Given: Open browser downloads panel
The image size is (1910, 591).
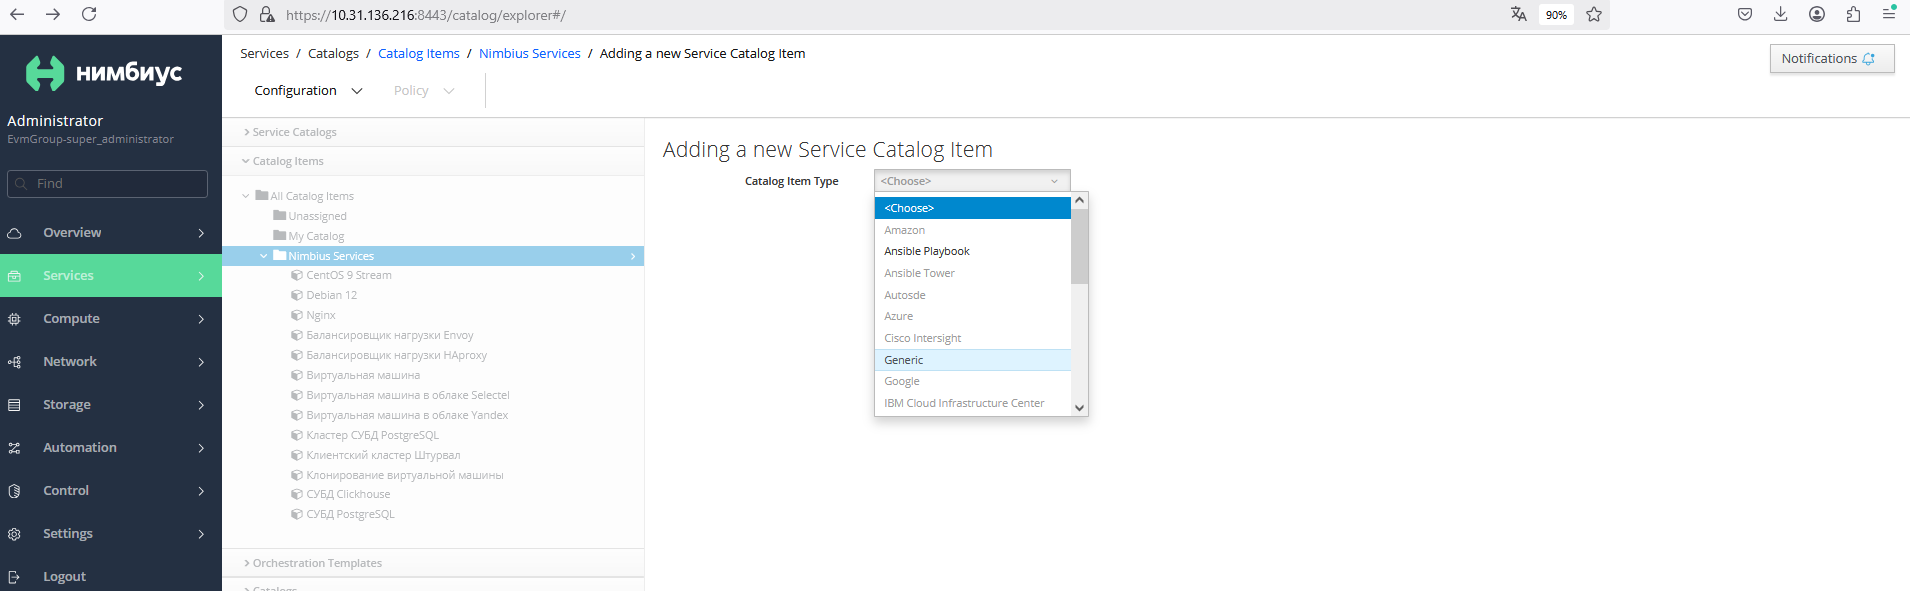Looking at the screenshot, I should [x=1781, y=14].
